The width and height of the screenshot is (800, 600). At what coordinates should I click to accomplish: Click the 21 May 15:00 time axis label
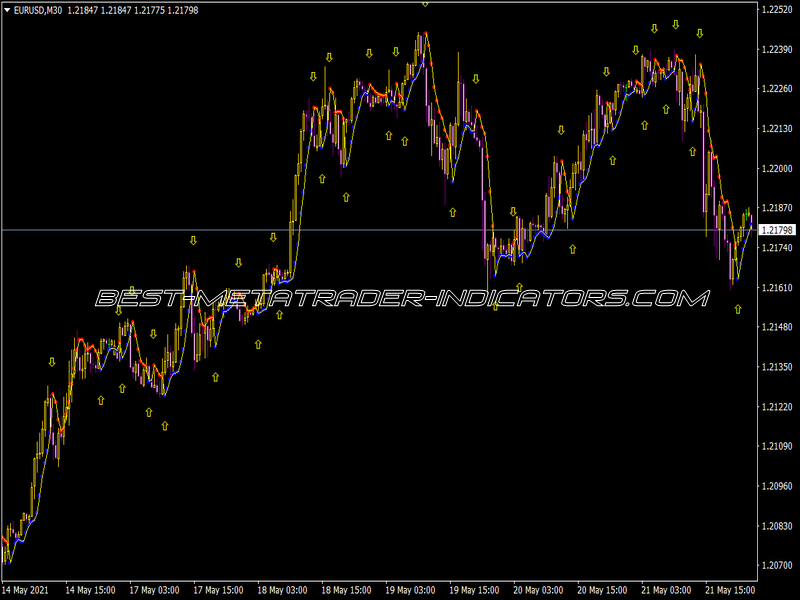click(730, 590)
